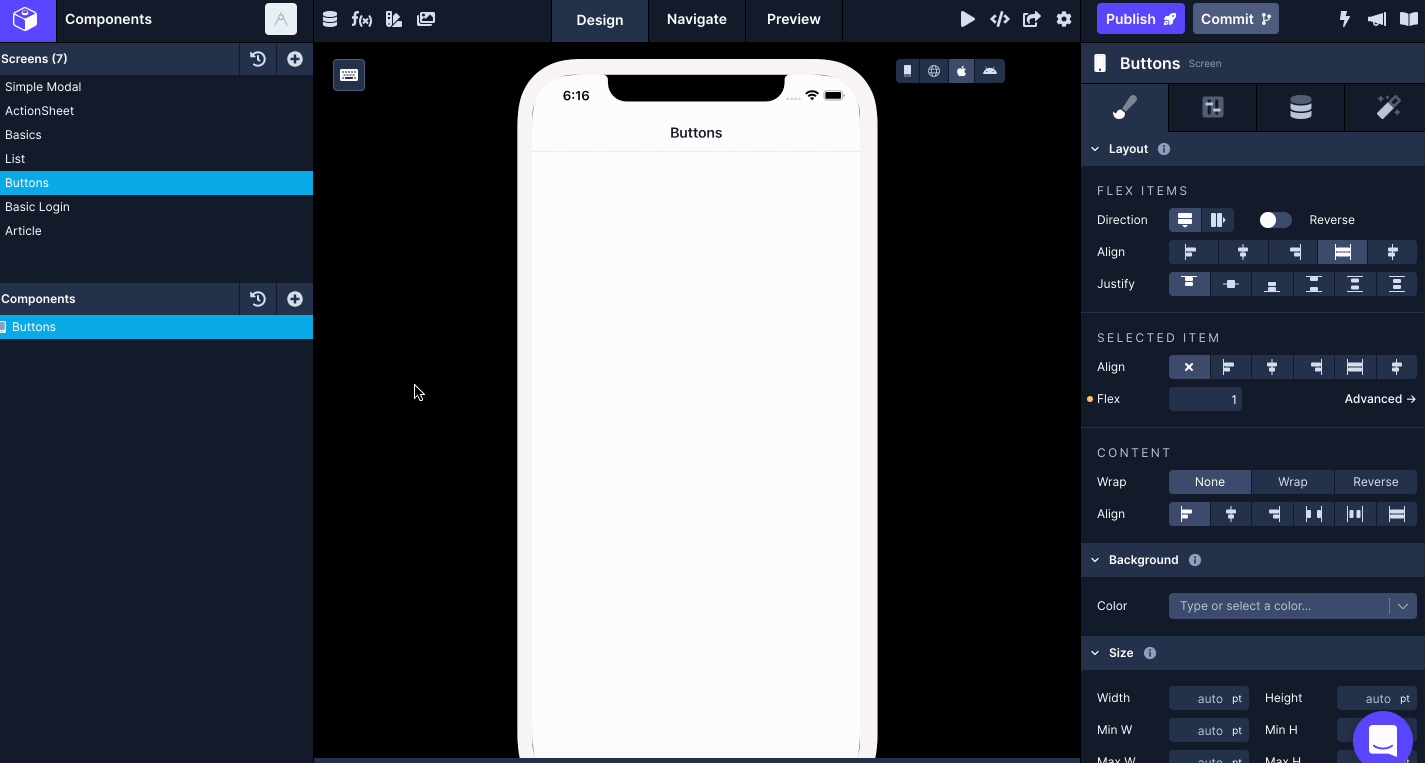Open the Configuration sliders tab

[1213, 107]
